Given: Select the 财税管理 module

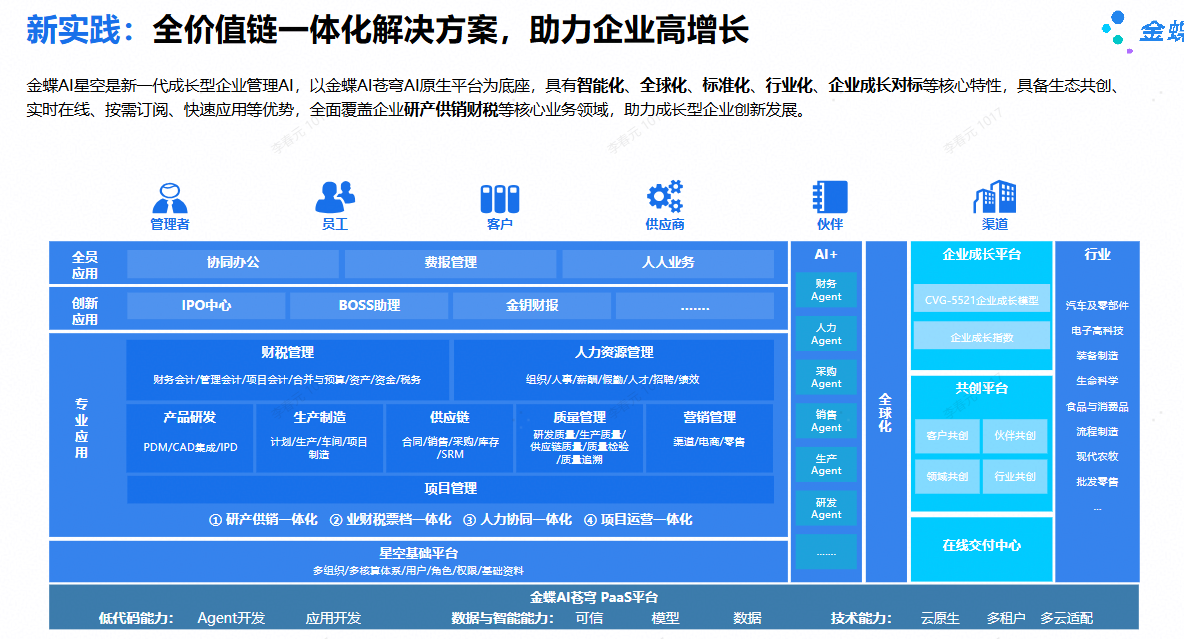Looking at the screenshot, I should tap(287, 369).
